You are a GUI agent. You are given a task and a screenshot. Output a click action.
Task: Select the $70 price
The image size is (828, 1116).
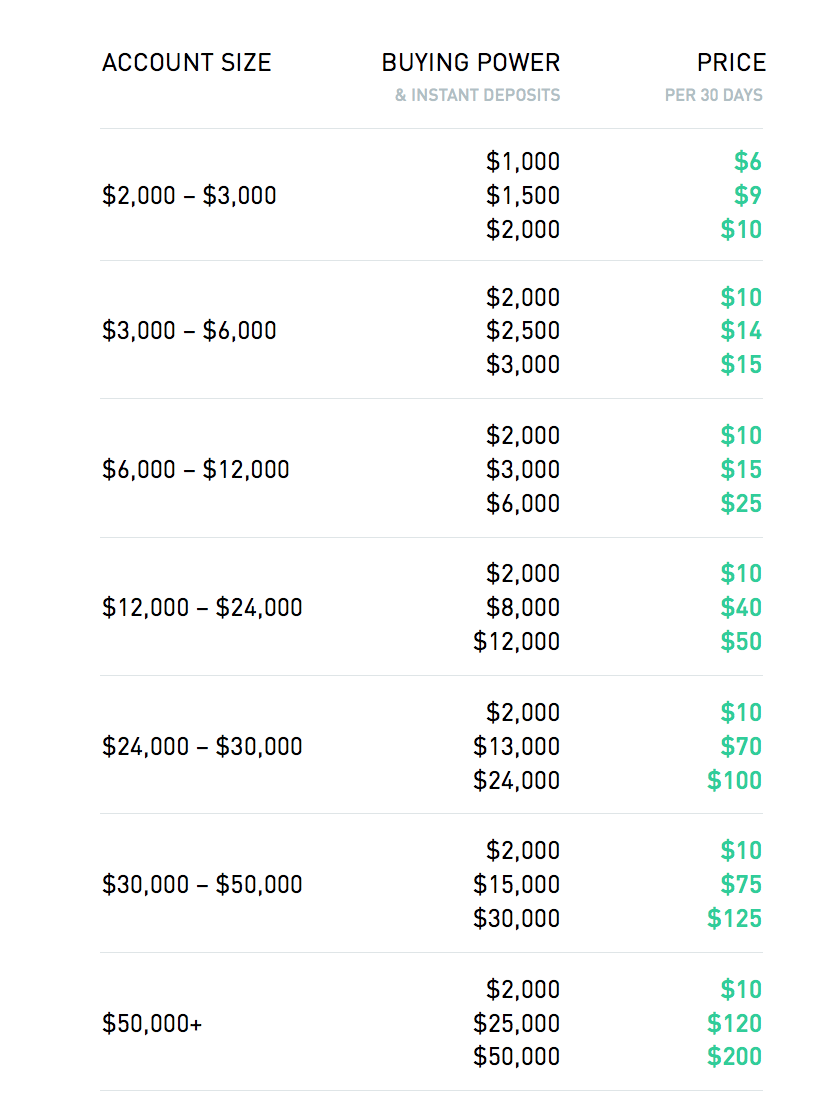(x=741, y=746)
